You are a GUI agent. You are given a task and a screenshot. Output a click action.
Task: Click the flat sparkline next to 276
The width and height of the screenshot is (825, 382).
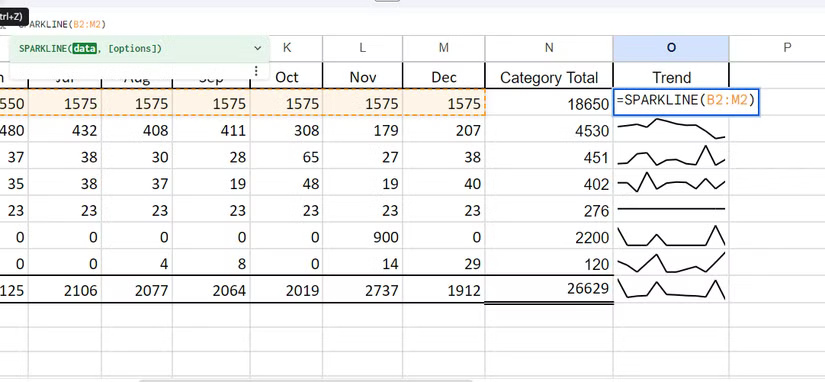[x=671, y=209]
